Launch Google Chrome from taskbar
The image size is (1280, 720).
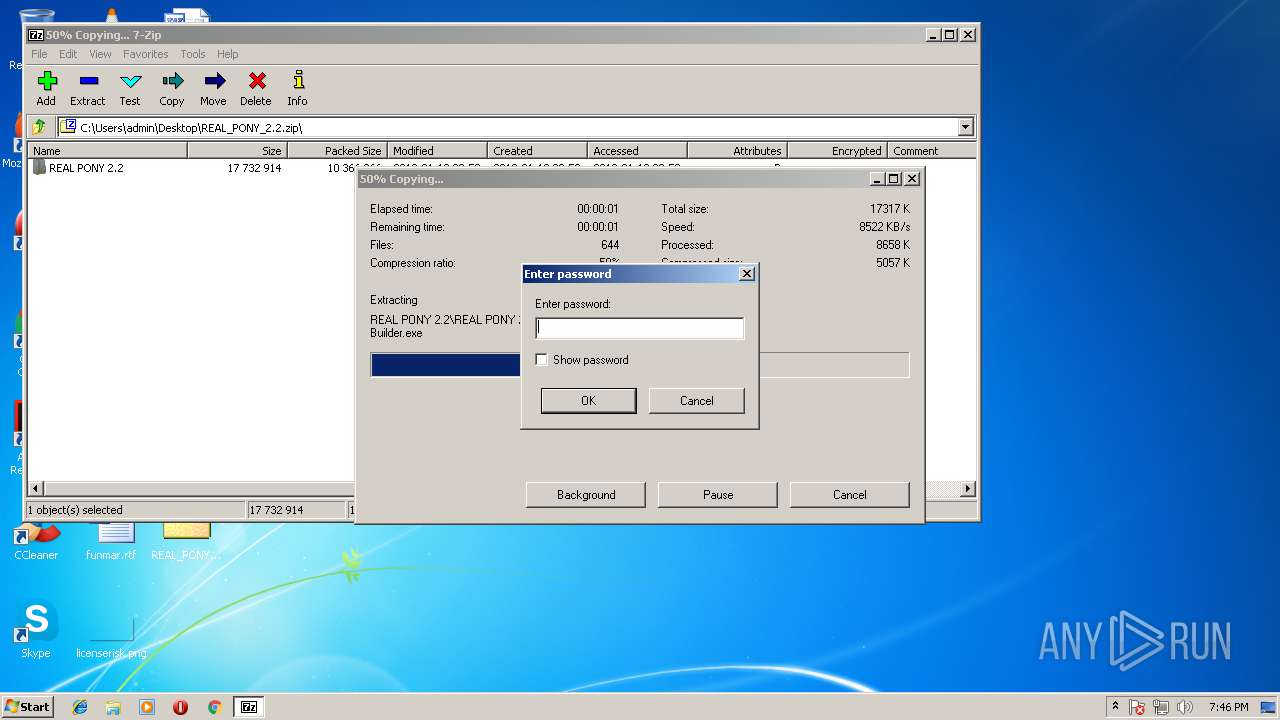tap(214, 707)
